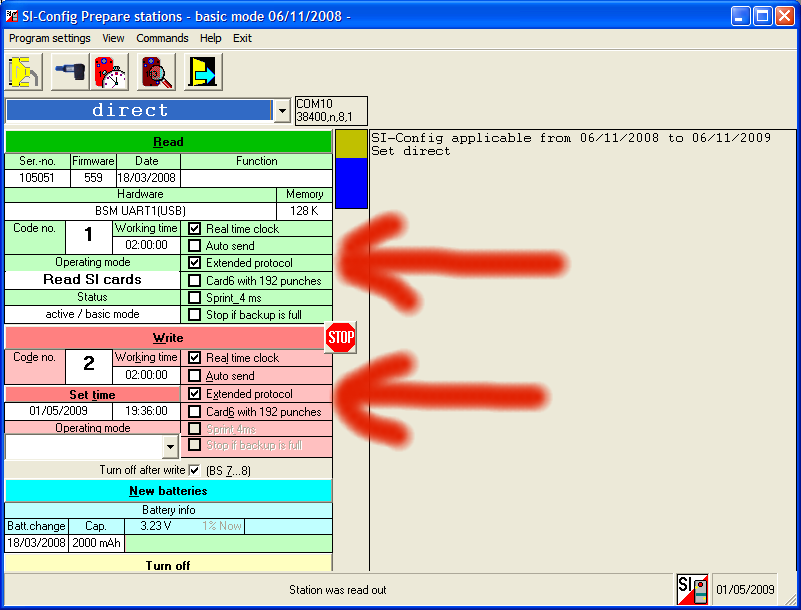
Task: Click the Read Working time value 02:00:00
Action: 146,245
